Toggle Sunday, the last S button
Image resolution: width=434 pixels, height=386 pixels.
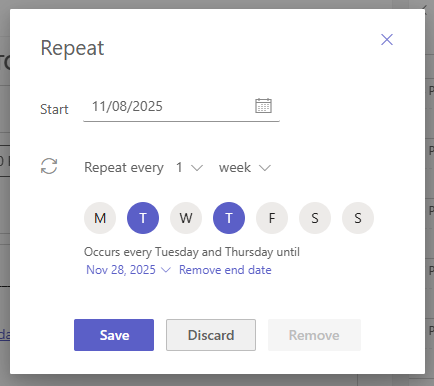tap(358, 218)
